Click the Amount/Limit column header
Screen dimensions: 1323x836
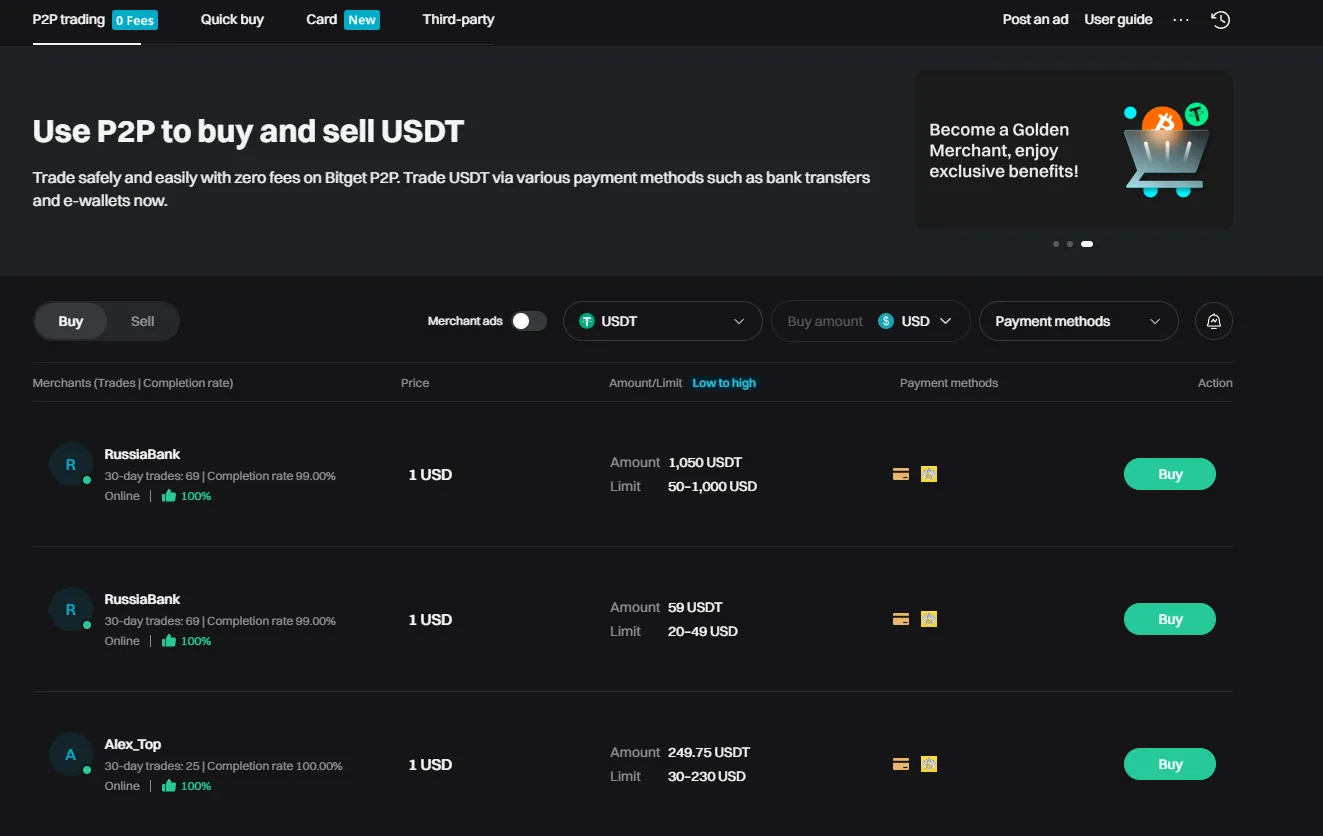point(646,383)
